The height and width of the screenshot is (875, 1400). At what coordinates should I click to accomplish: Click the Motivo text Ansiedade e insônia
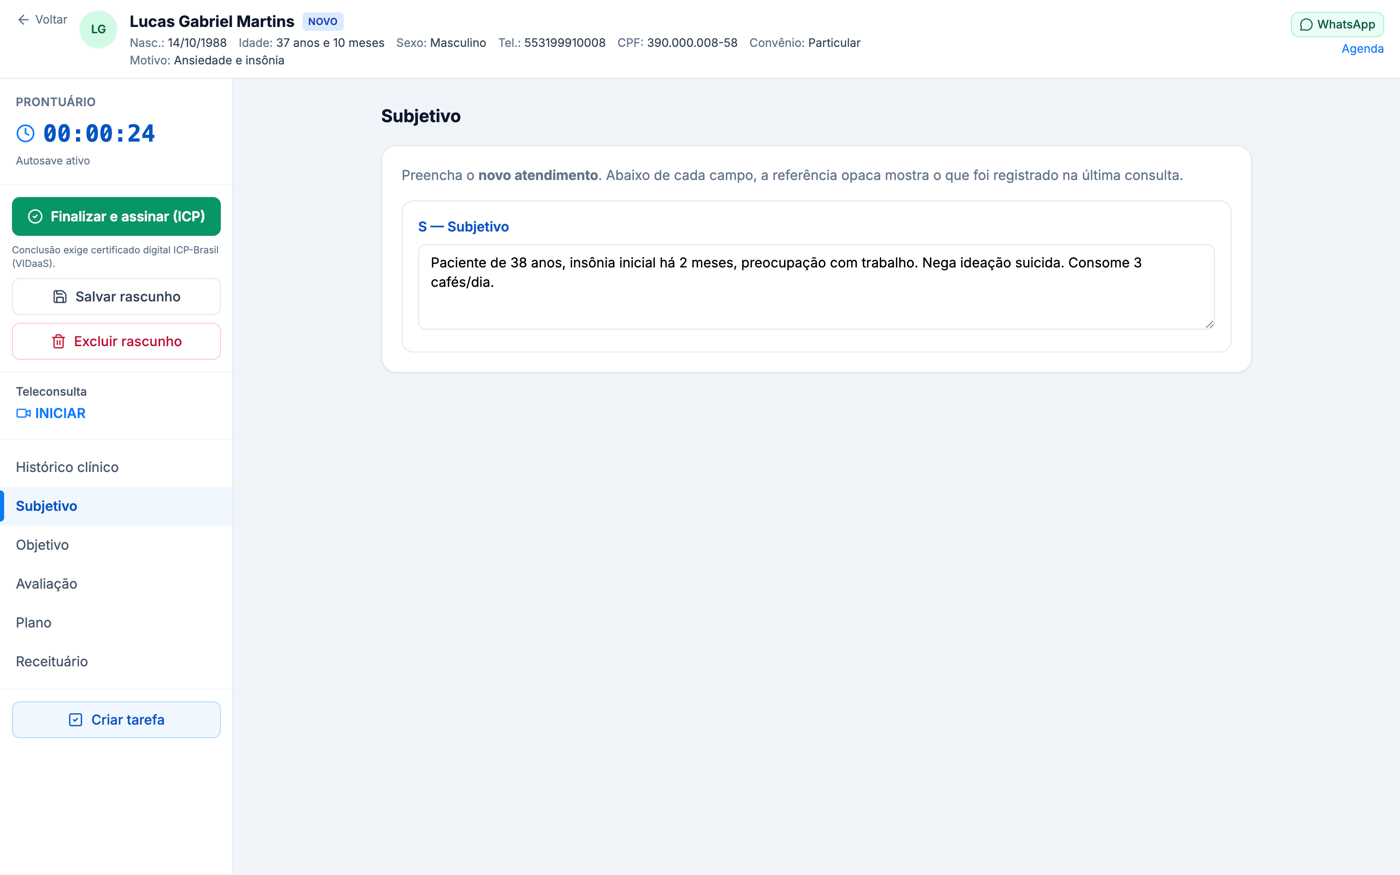pos(229,60)
